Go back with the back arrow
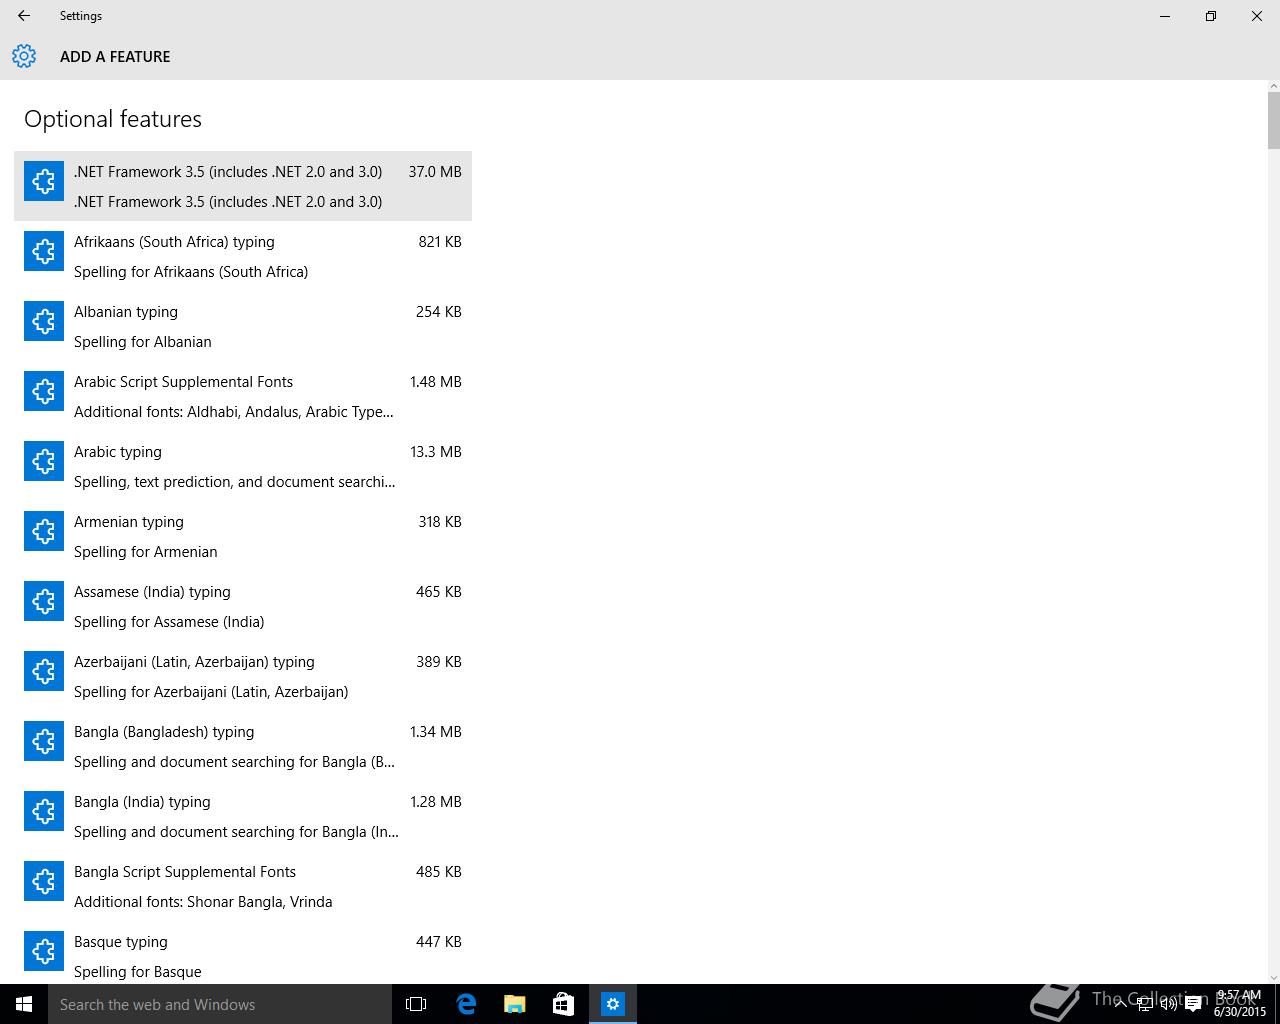The height and width of the screenshot is (1024, 1280). [24, 16]
